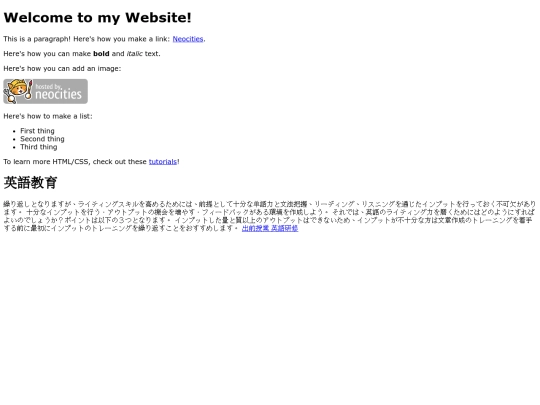The width and height of the screenshot is (540, 405).
Task: Click the cat mascot icon in badge
Action: tap(18, 91)
